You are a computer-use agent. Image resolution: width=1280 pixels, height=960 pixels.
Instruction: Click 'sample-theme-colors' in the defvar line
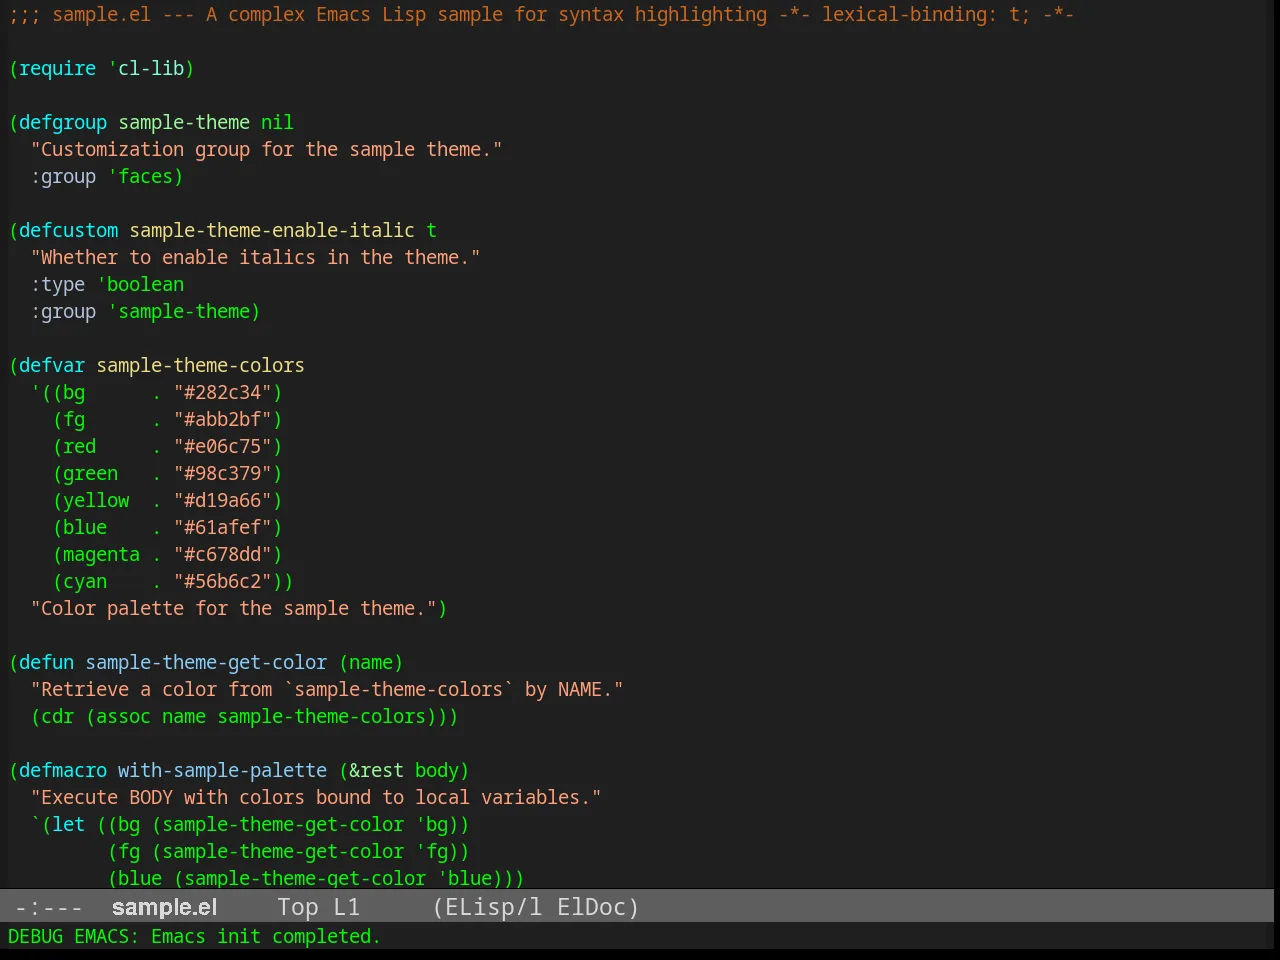(x=201, y=365)
